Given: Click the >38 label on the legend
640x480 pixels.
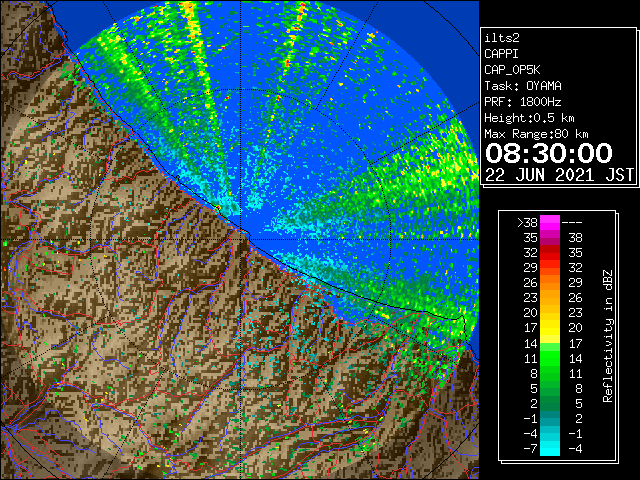Looking at the screenshot, I should [x=527, y=223].
